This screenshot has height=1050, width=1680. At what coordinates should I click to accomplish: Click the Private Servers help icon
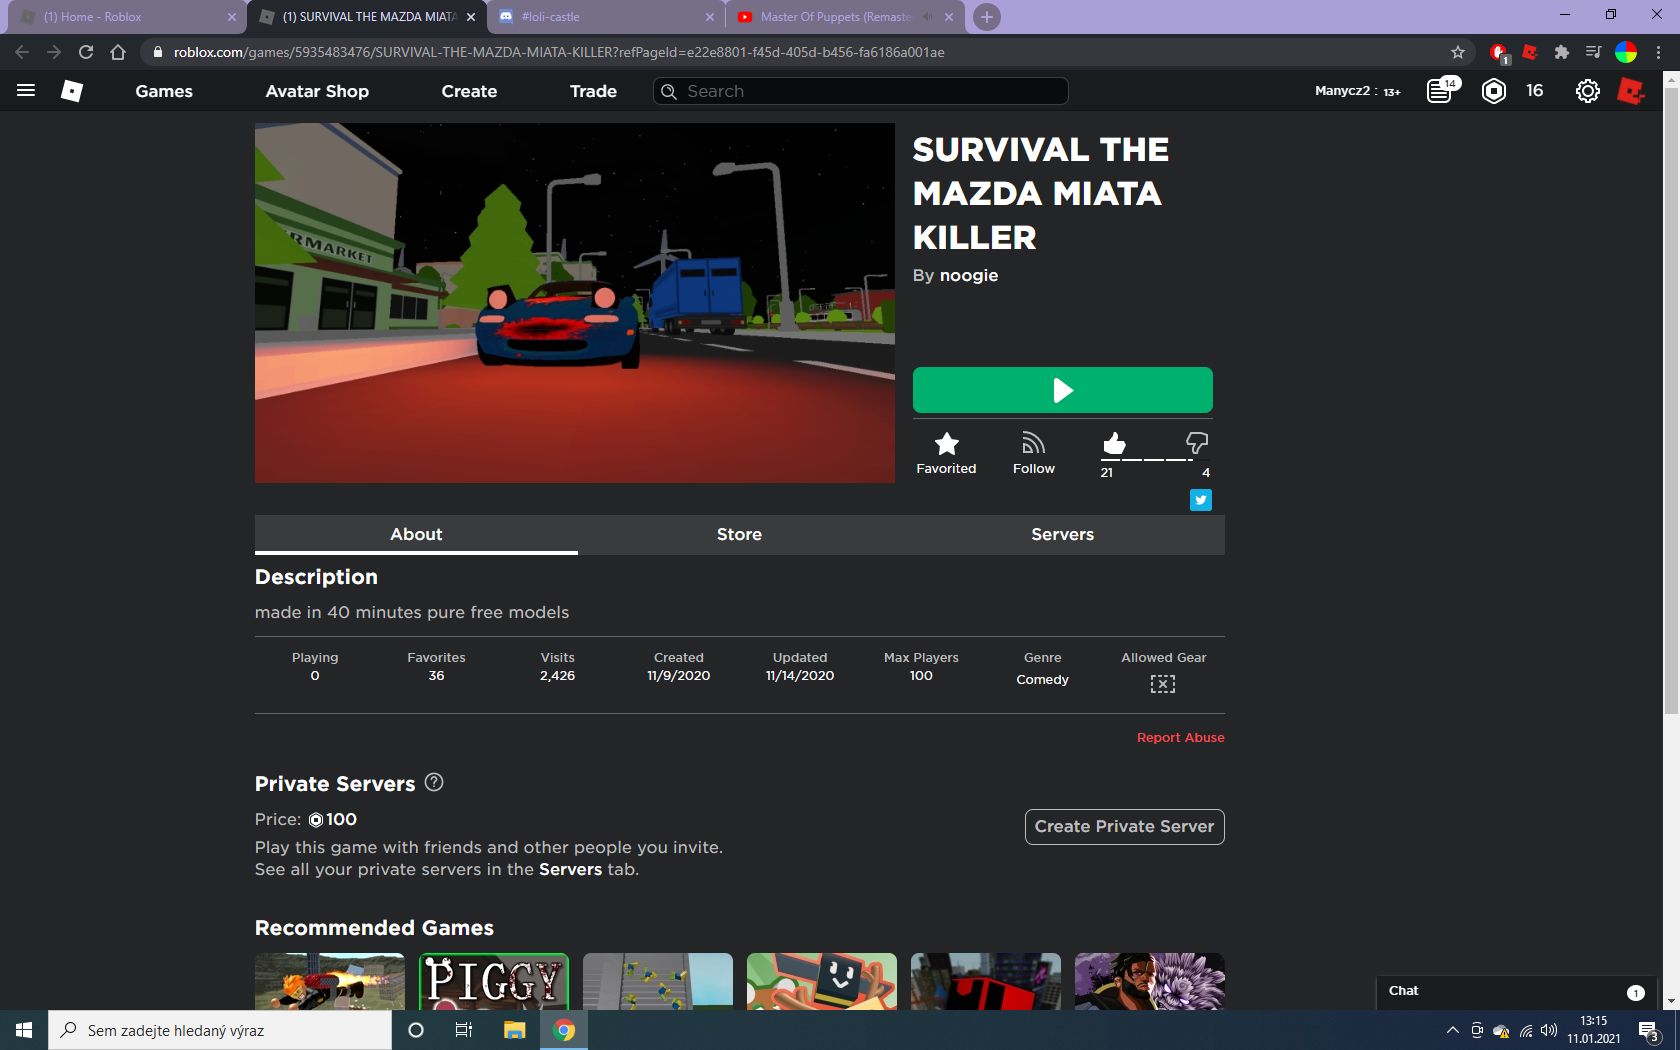point(434,782)
